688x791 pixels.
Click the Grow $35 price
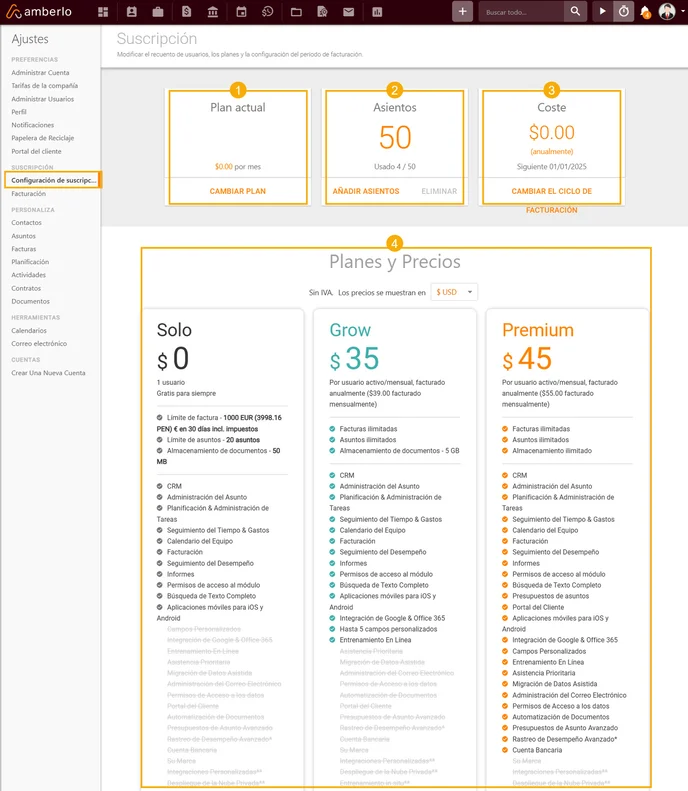354,359
